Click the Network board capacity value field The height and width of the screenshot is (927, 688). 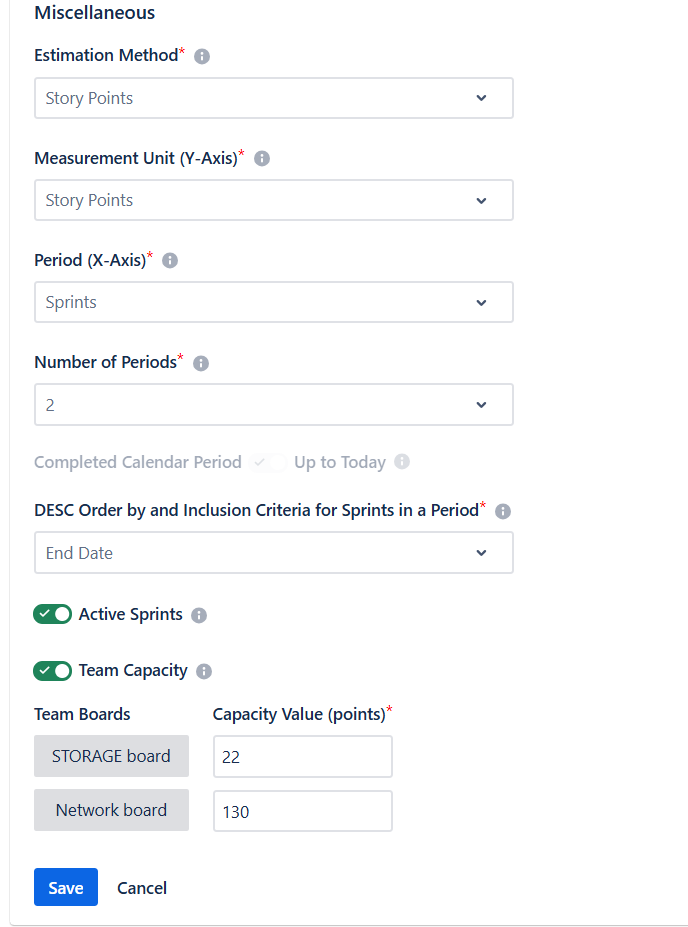coord(302,811)
